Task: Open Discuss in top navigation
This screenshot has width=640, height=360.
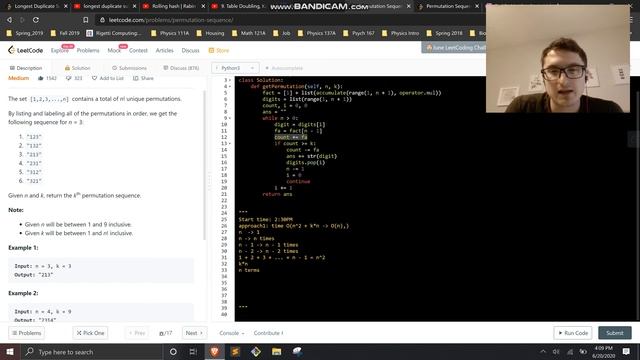Action: (190, 50)
